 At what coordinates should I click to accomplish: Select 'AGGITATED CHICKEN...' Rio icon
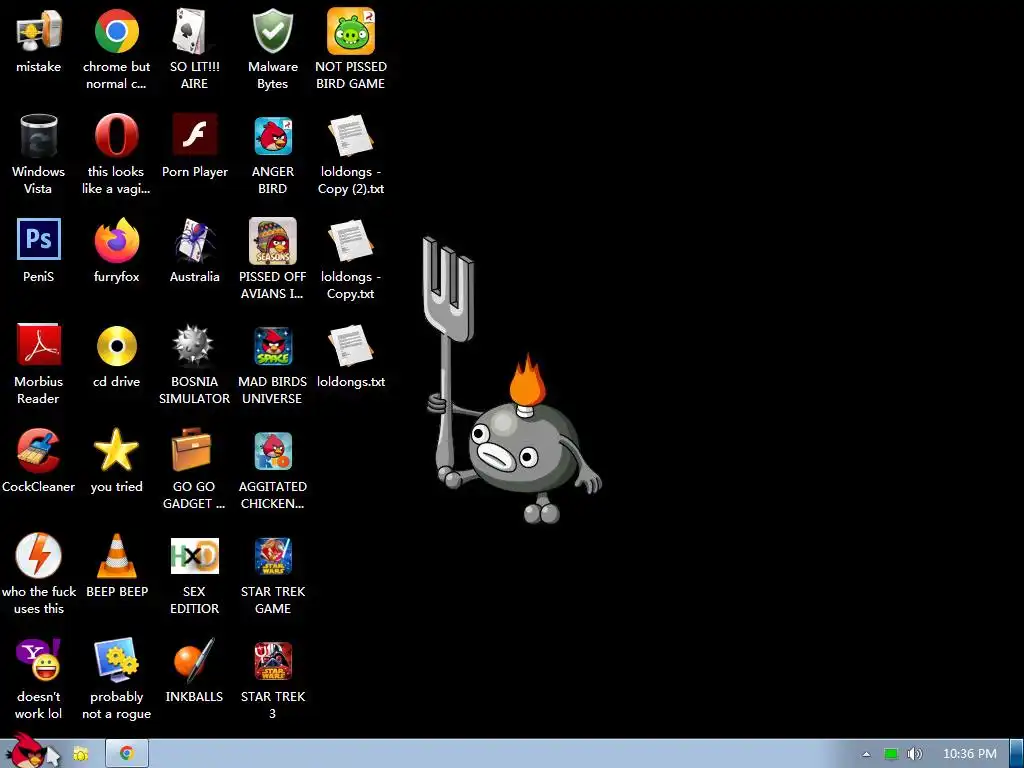pos(273,451)
